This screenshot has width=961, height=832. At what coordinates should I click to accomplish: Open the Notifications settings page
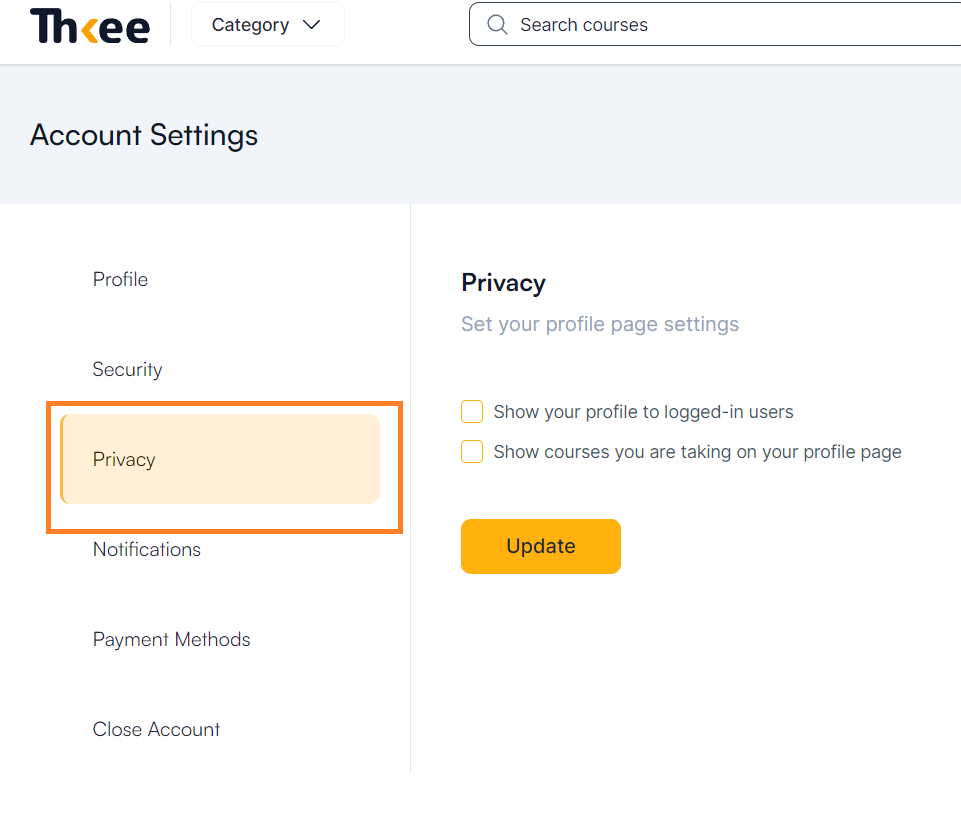point(146,549)
